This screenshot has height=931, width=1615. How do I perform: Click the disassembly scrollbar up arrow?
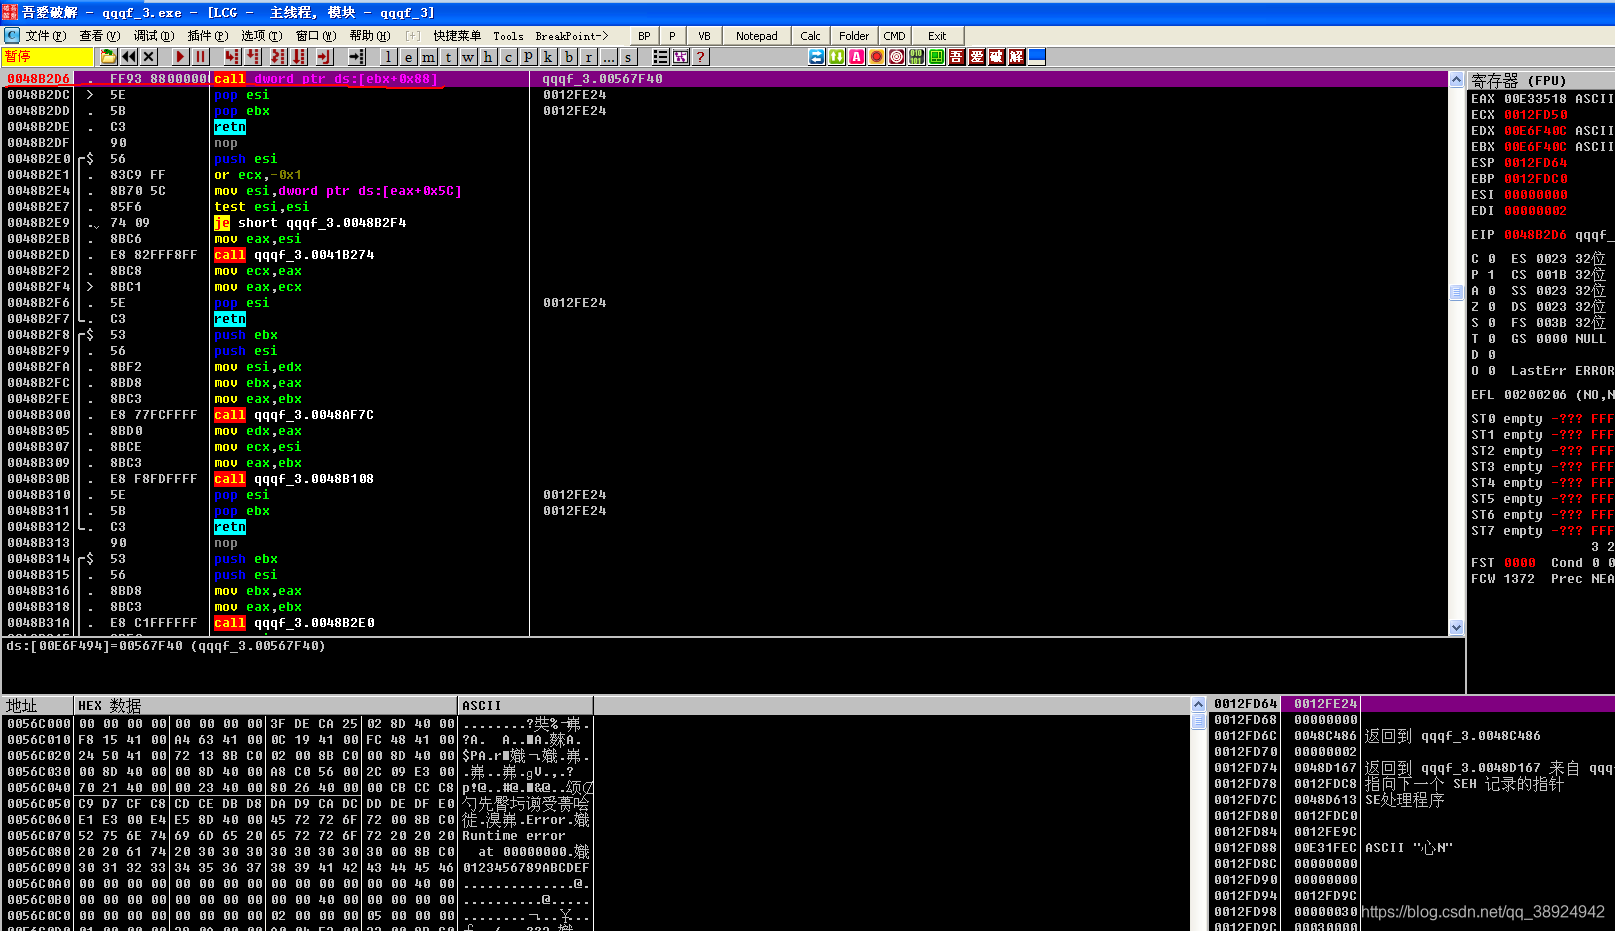click(x=1456, y=79)
